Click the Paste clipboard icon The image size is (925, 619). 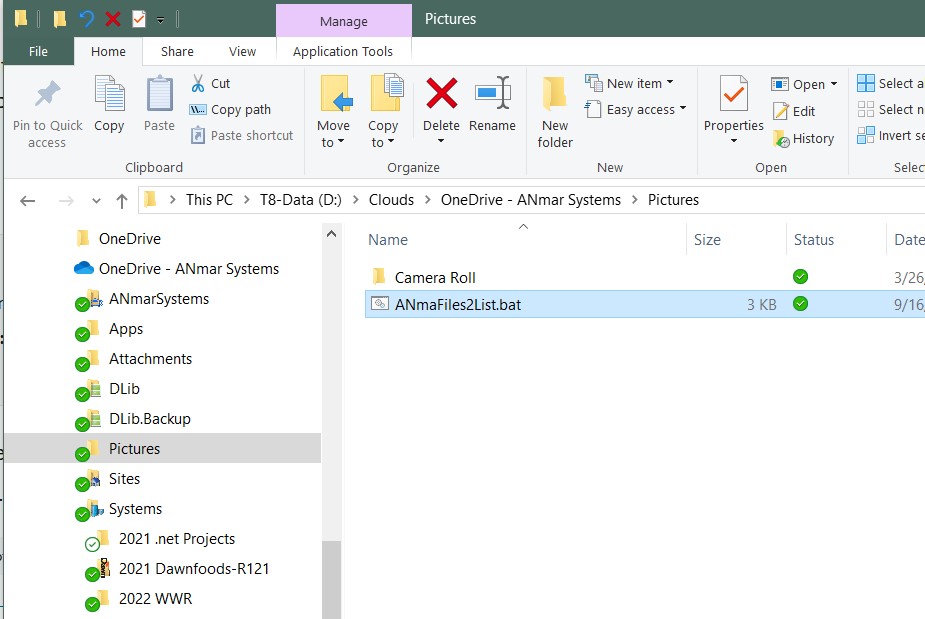[x=159, y=97]
